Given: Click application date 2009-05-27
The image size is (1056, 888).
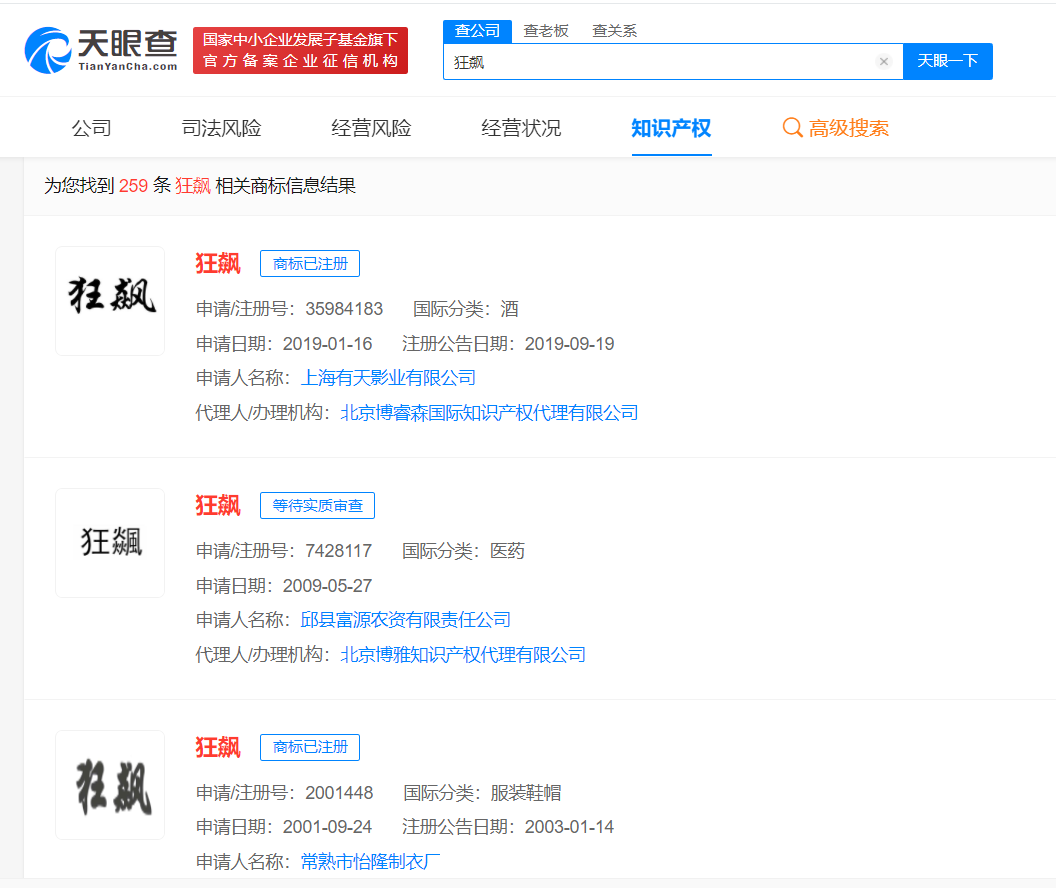Looking at the screenshot, I should [x=327, y=586].
